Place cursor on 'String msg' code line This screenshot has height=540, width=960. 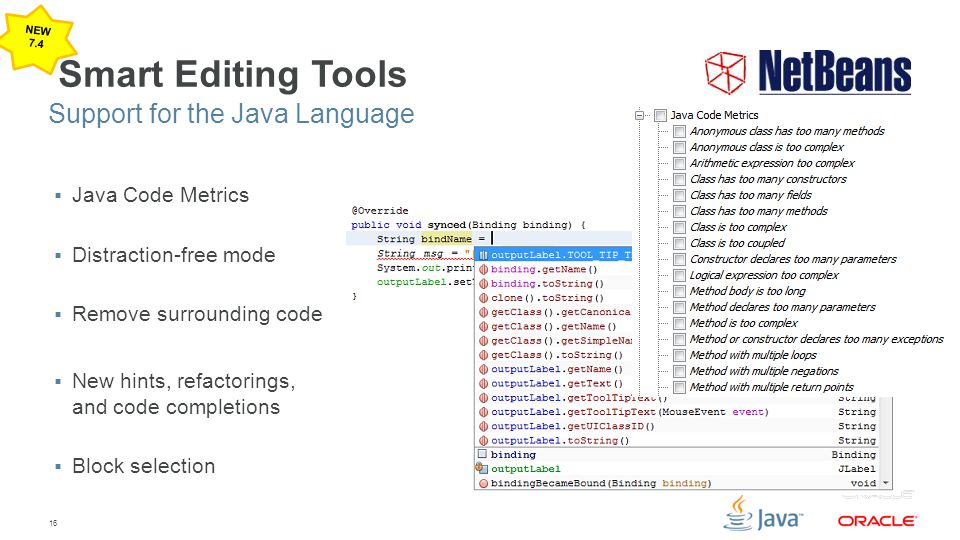pos(424,253)
